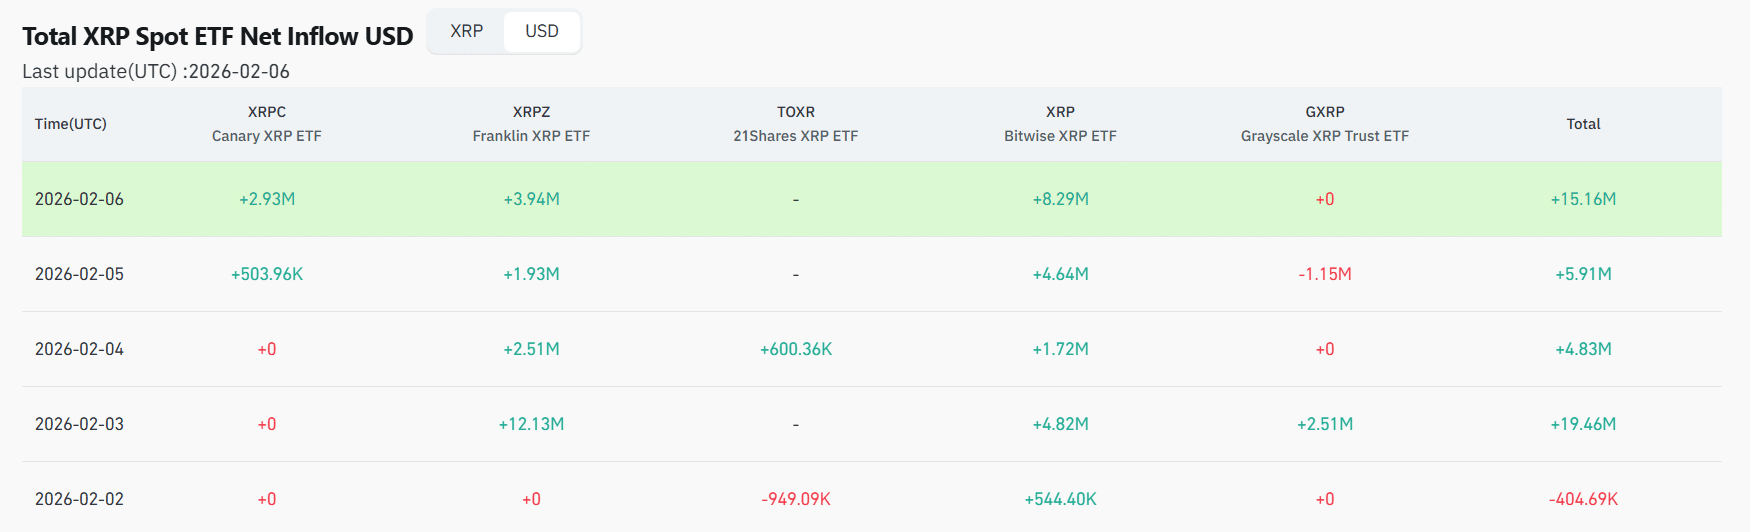
Task: Click the XRPC Canary XRP ETF header
Action: tap(266, 124)
